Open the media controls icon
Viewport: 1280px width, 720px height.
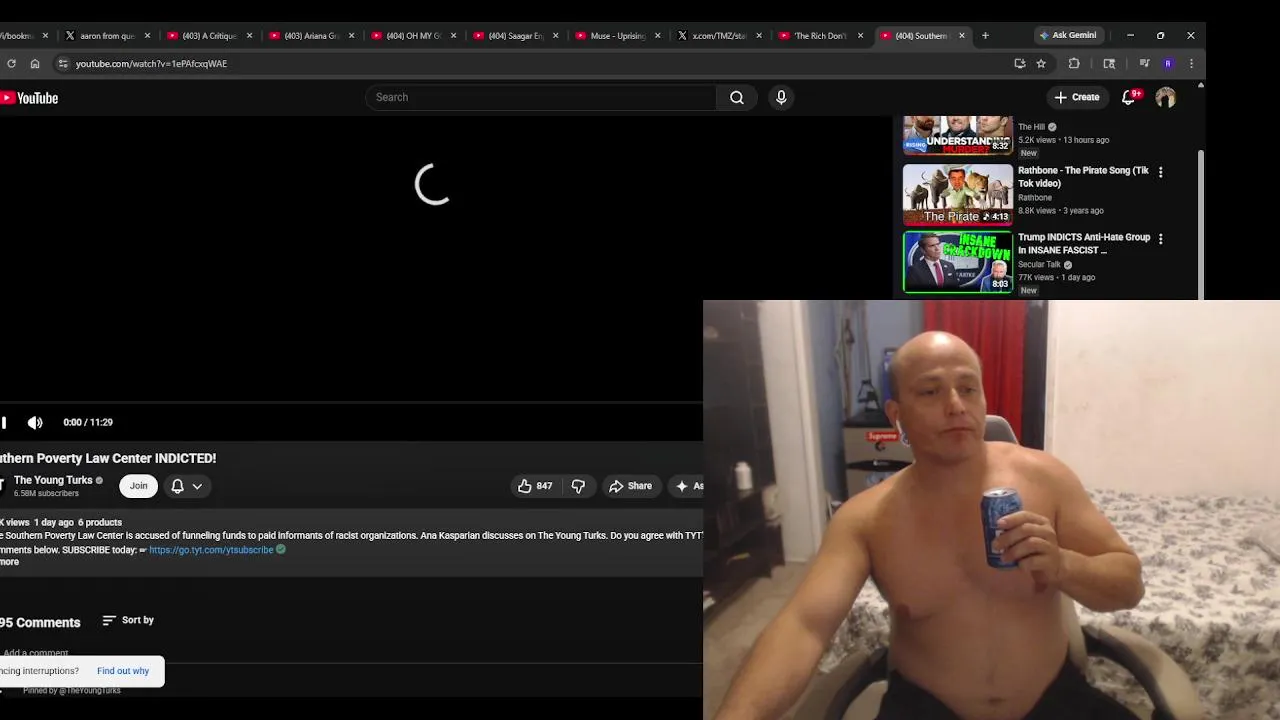[1144, 64]
